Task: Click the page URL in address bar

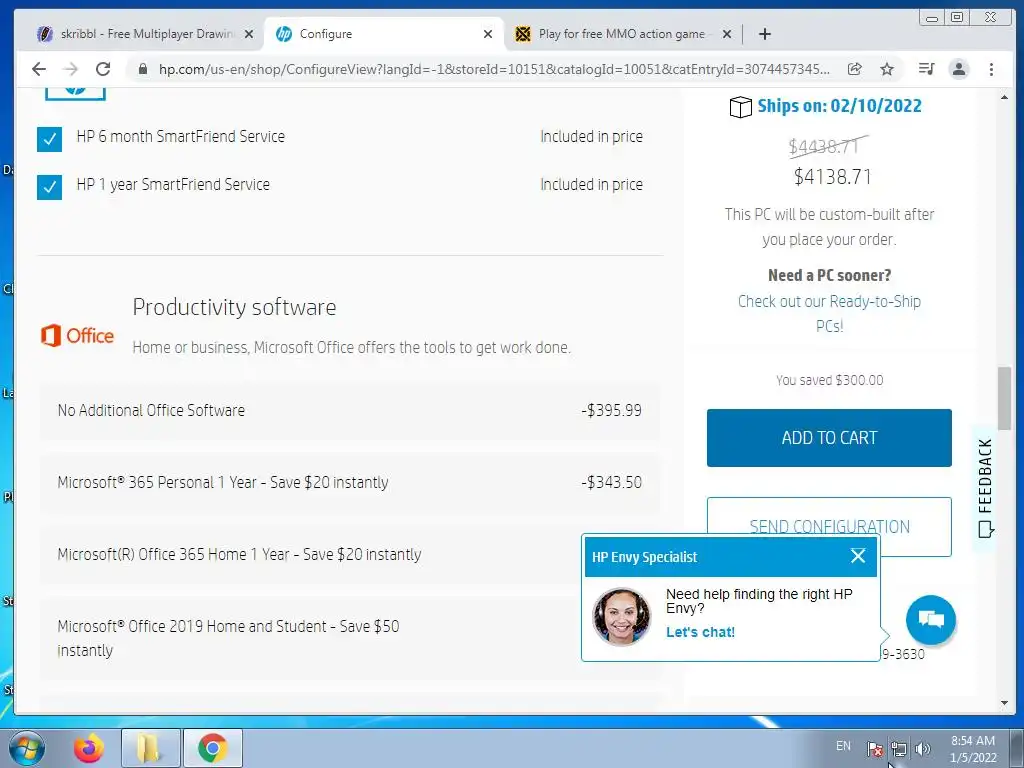Action: (494, 69)
